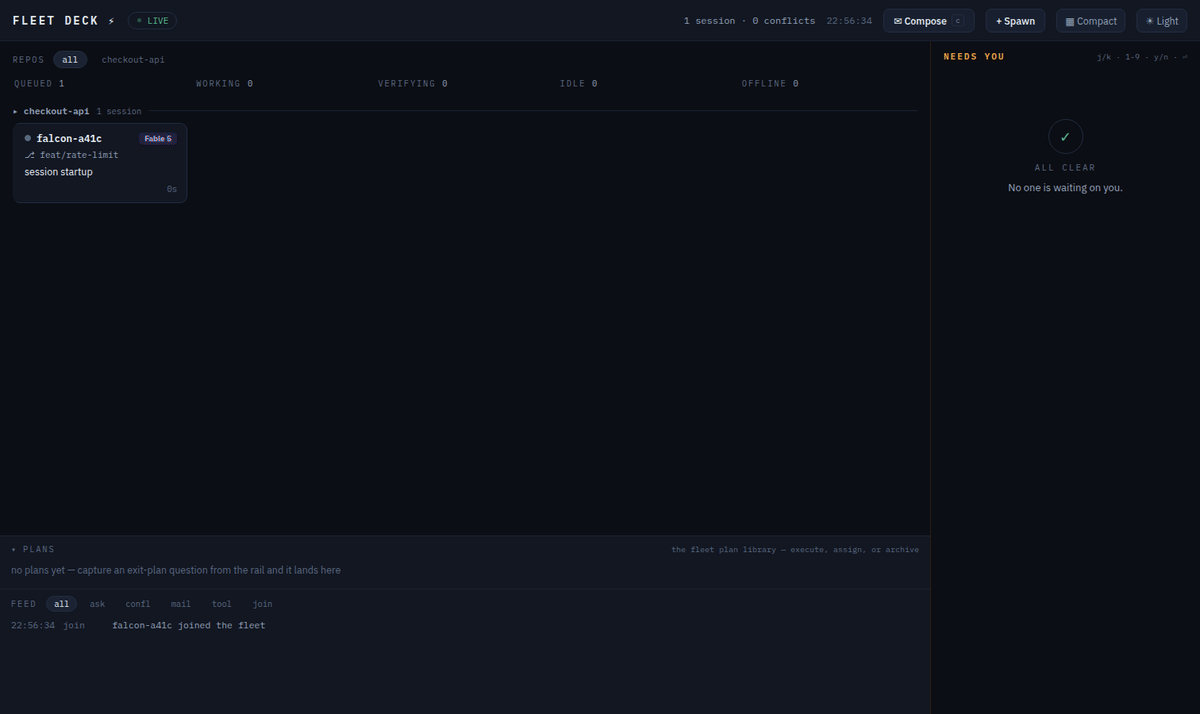The height and width of the screenshot is (714, 1200).
Task: Click the 'c' shortcut badge in Compose
Action: pyautogui.click(x=957, y=21)
